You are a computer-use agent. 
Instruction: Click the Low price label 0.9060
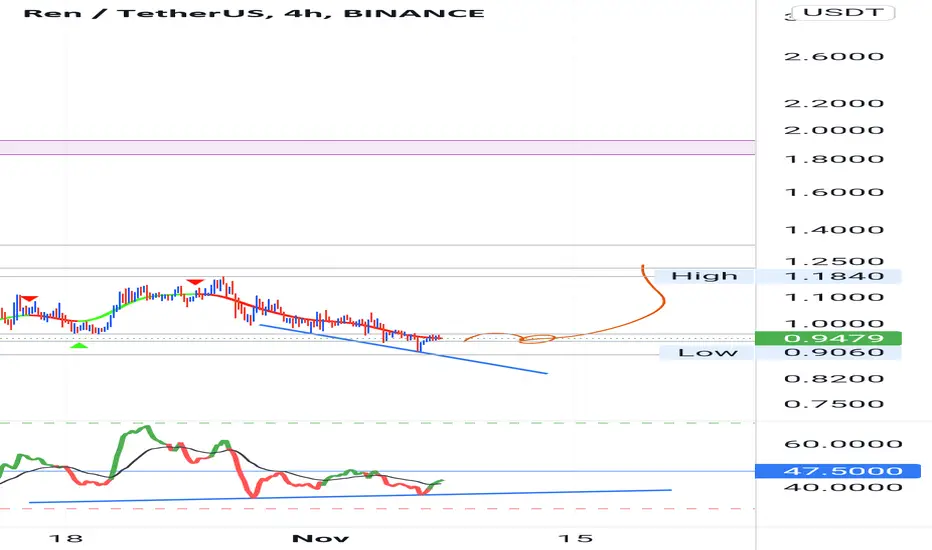(829, 353)
